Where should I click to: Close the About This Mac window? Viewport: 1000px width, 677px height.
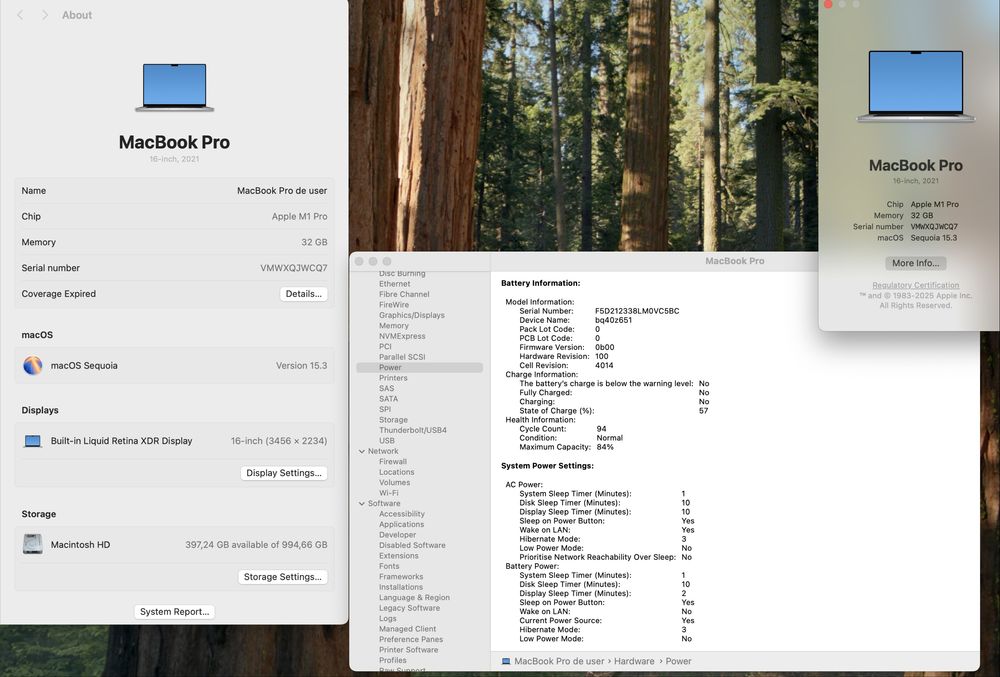[x=828, y=4]
